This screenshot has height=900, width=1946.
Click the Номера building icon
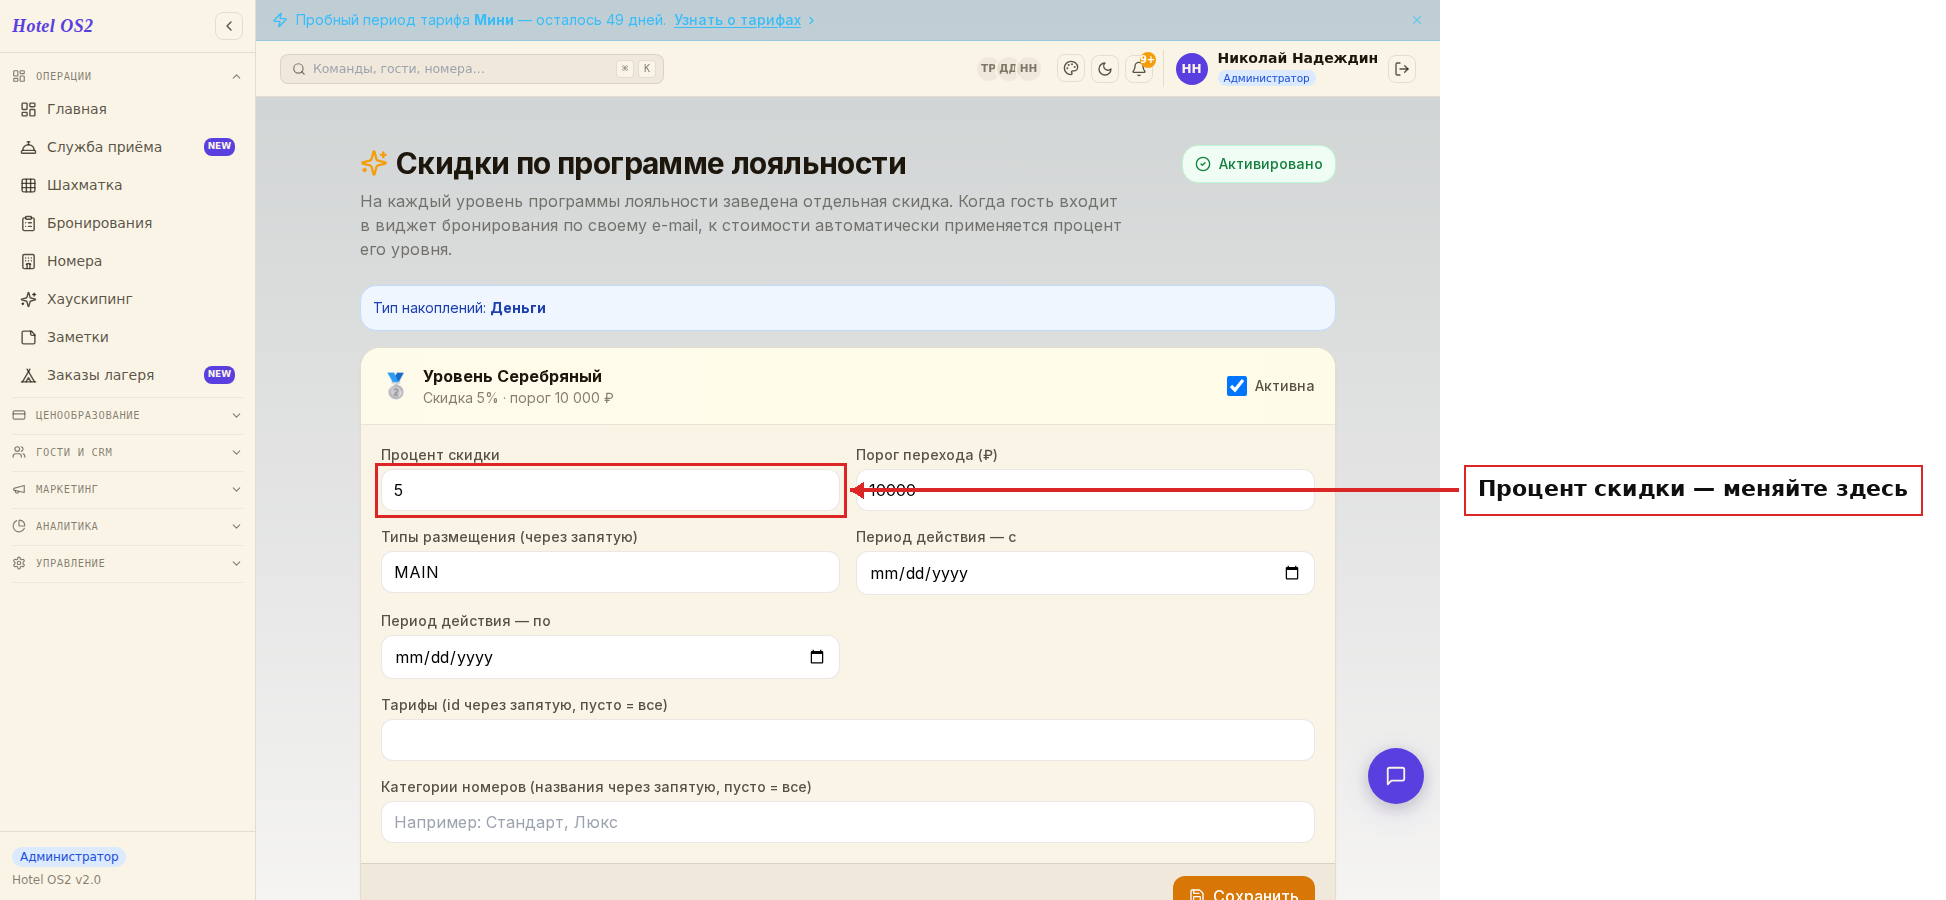pos(29,261)
